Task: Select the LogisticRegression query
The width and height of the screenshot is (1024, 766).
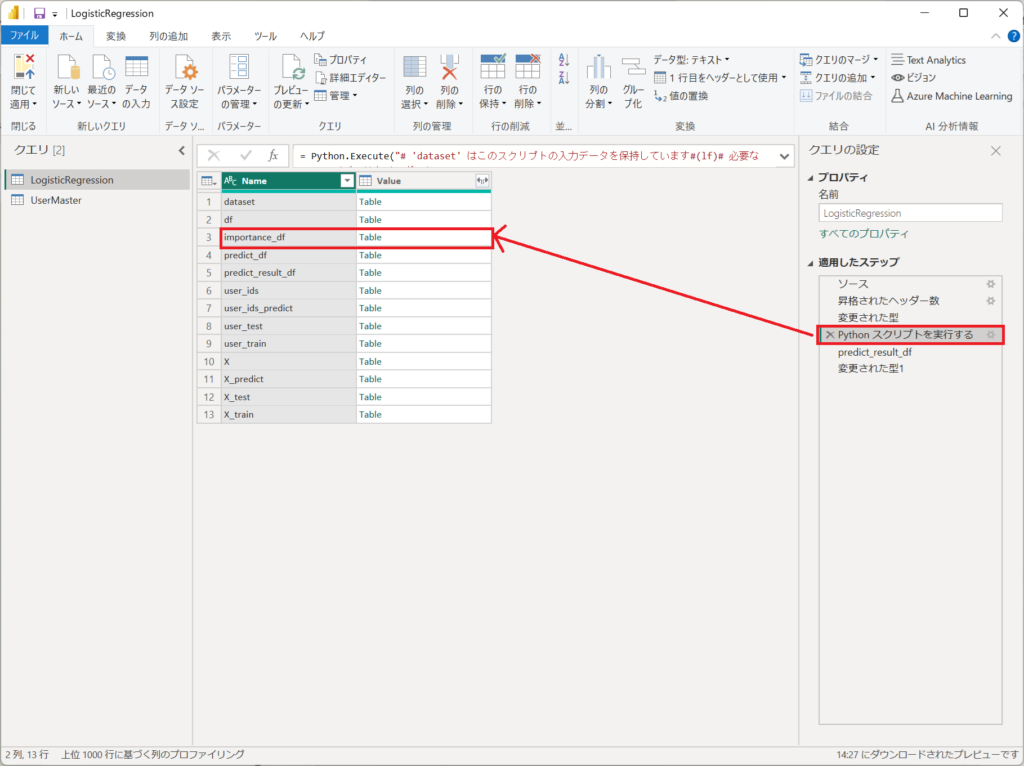Action: 97,180
